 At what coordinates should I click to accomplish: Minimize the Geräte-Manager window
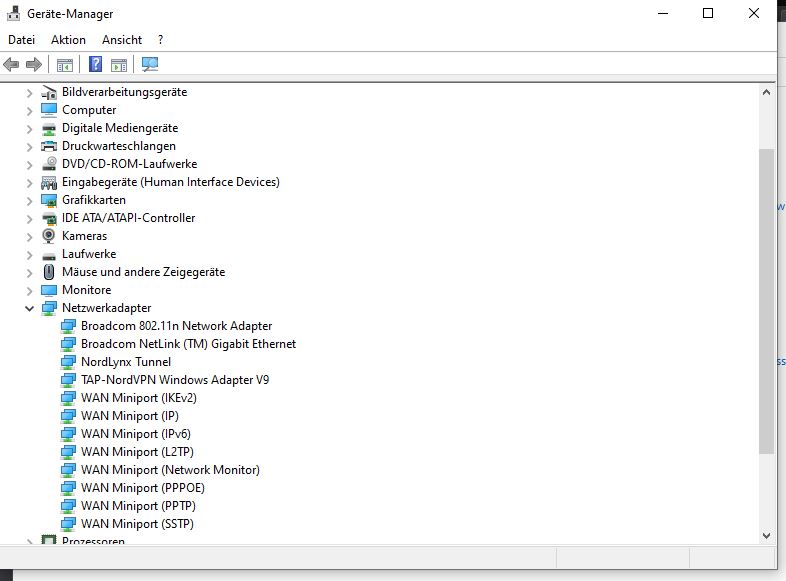663,14
